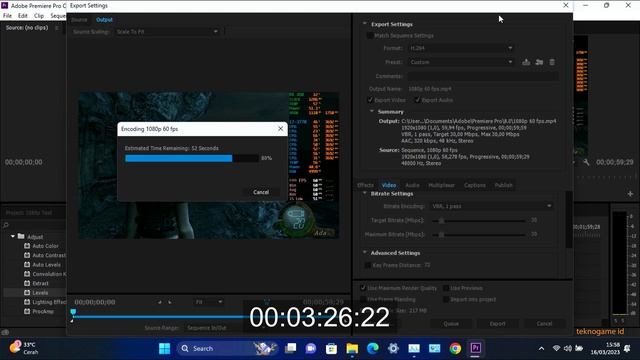
Task: Switch to the Source tab
Action: 79,20
